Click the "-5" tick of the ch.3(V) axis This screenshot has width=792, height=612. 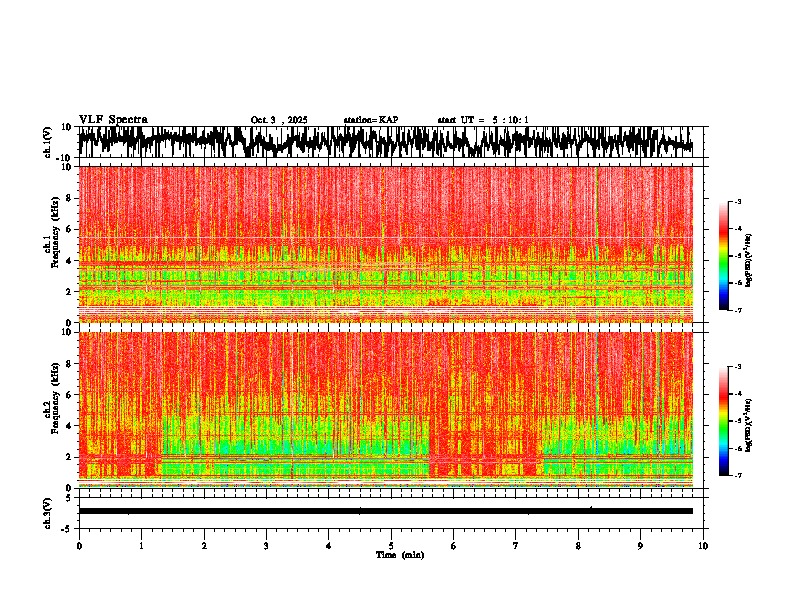coord(67,529)
